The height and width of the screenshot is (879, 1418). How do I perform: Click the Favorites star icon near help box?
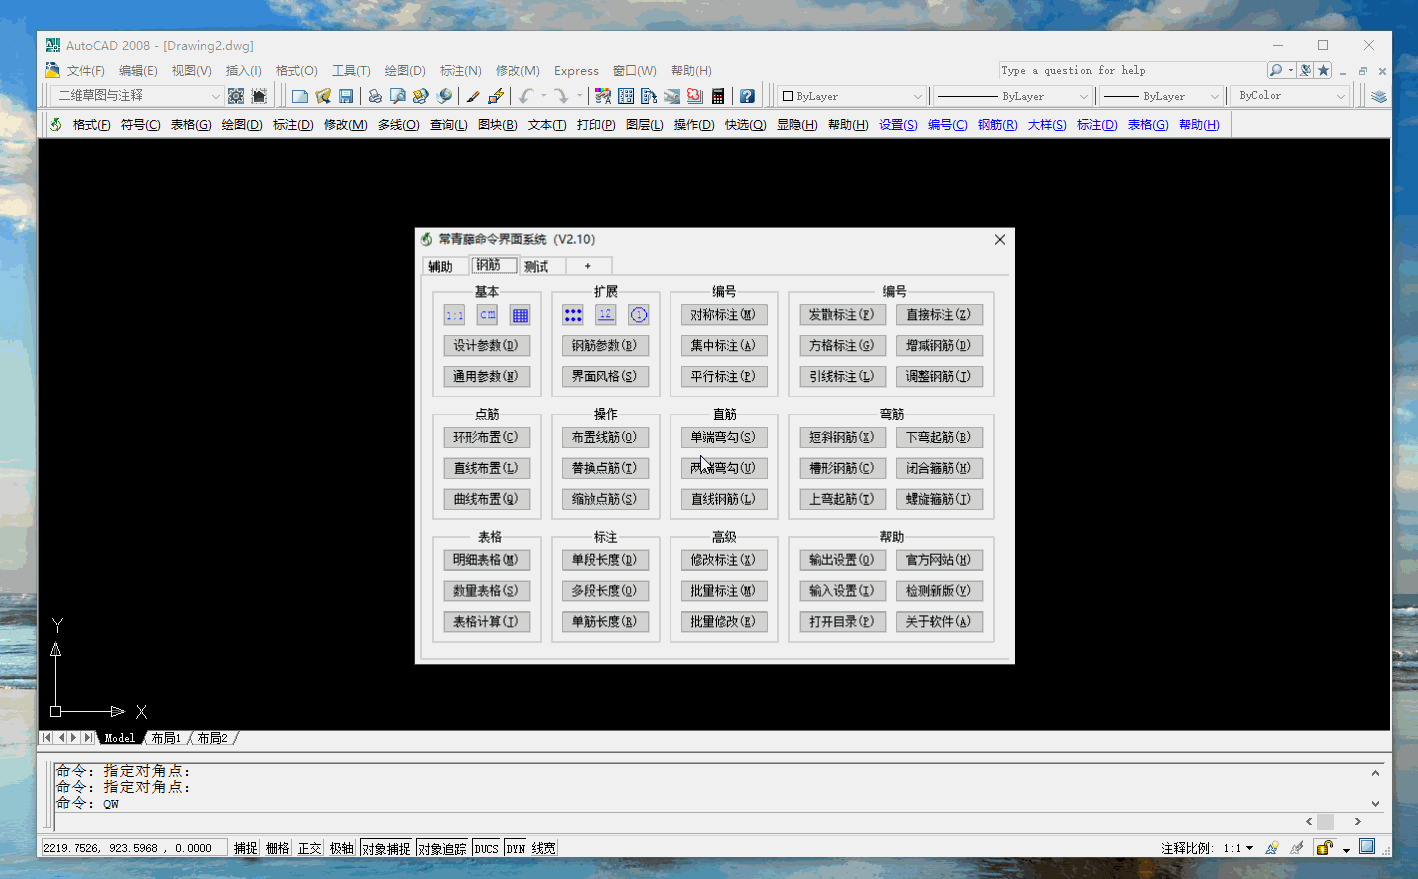click(1324, 70)
